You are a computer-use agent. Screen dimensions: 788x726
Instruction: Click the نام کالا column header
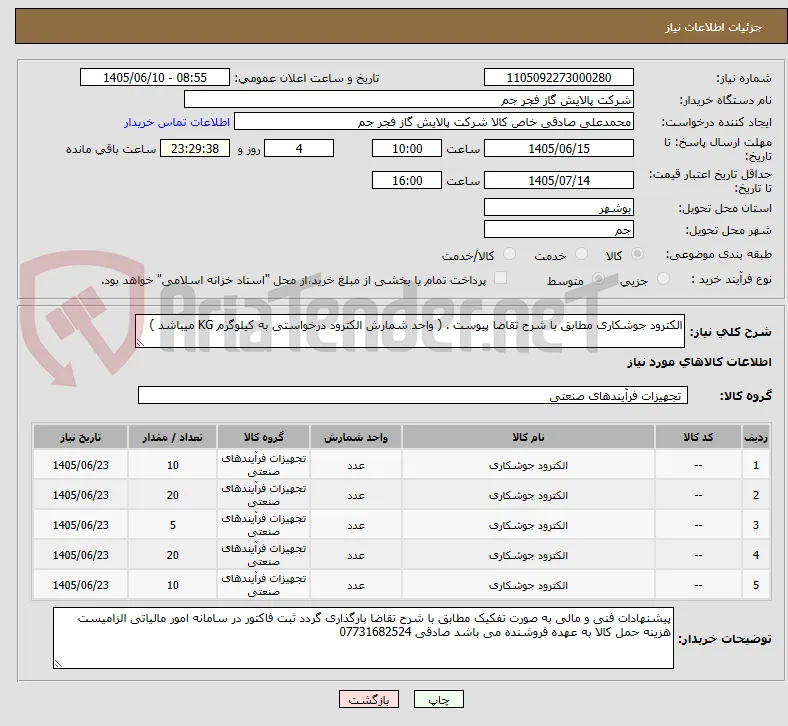pyautogui.click(x=528, y=437)
